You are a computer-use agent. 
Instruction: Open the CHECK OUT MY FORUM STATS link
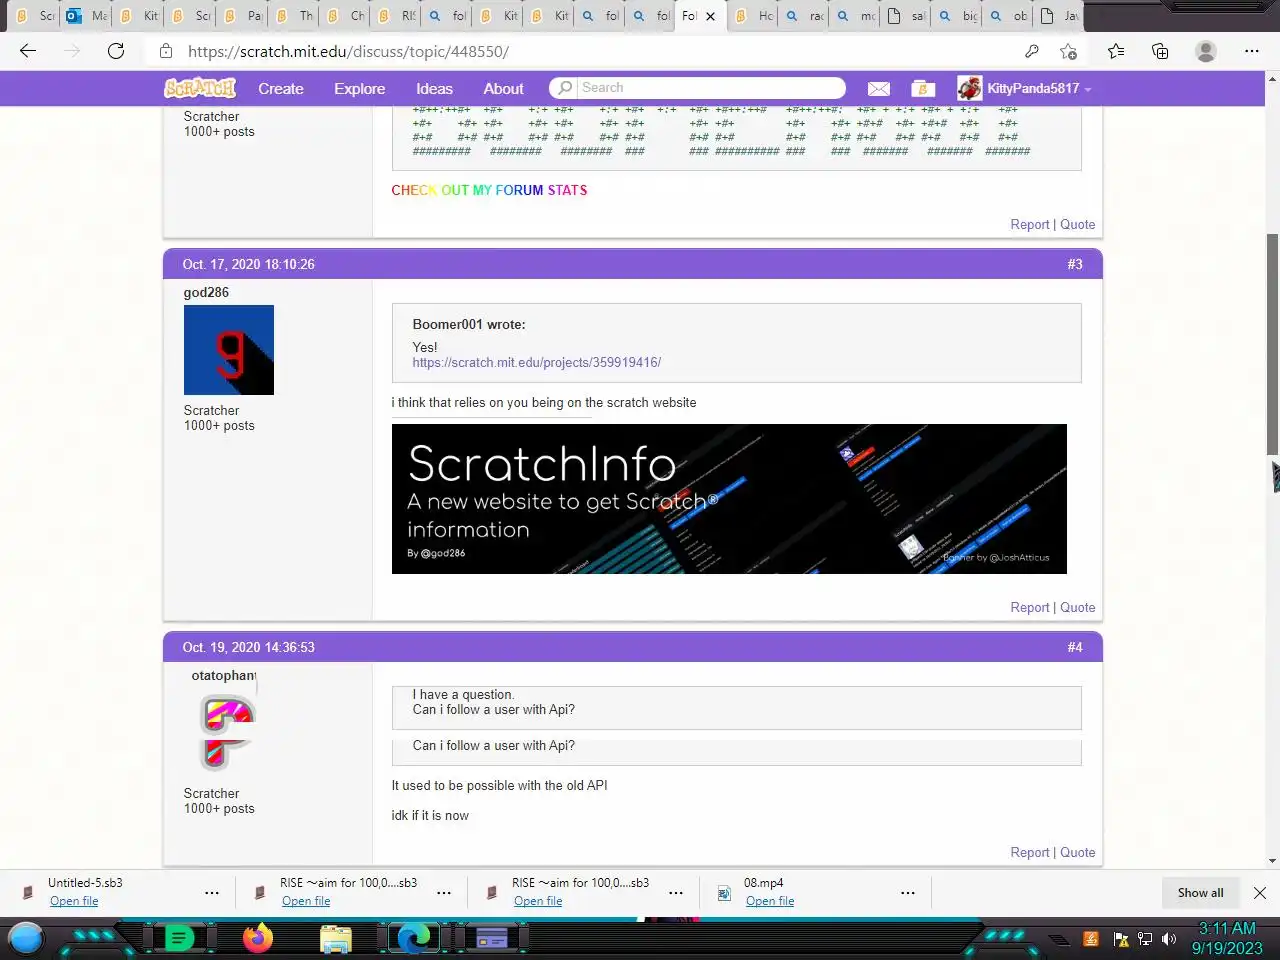pyautogui.click(x=489, y=190)
